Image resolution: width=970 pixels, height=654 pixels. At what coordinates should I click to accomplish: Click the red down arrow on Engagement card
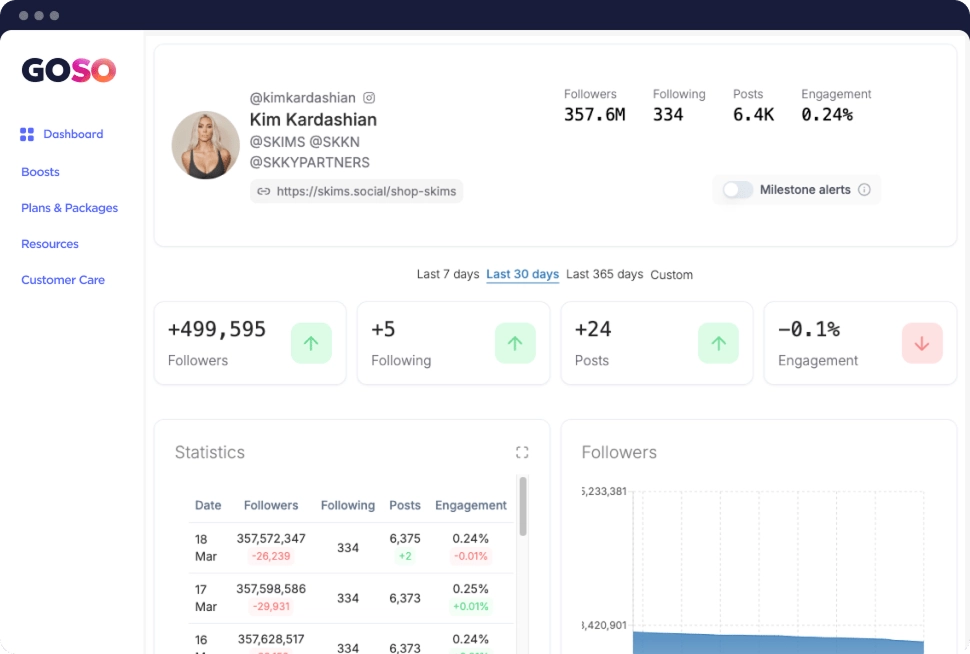[x=922, y=343]
